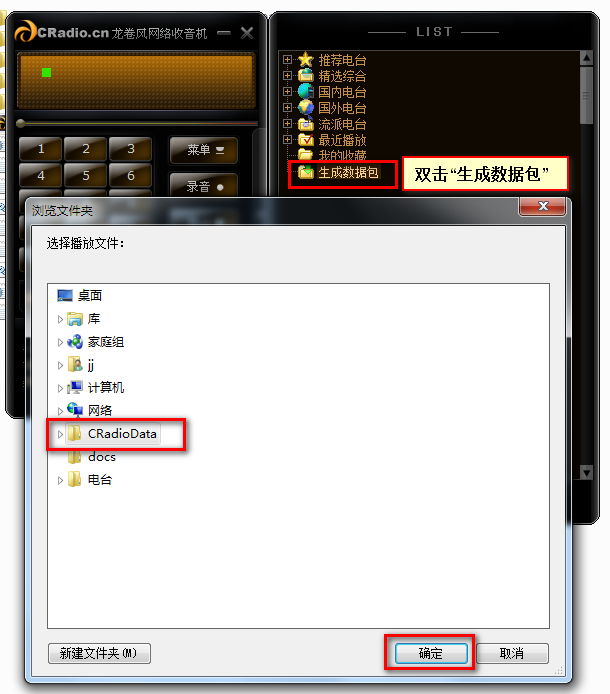610x694 pixels.
Task: Select preset station button 5
Action: (86, 175)
